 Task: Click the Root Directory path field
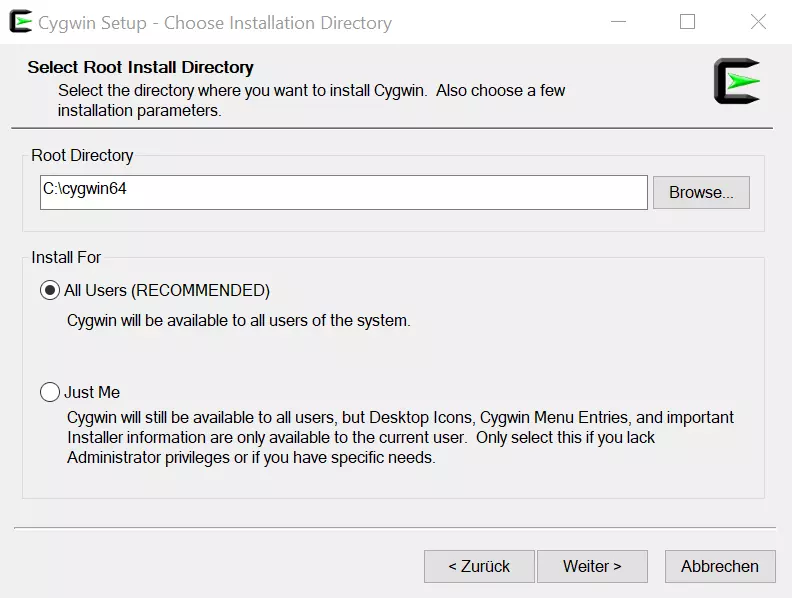[x=343, y=192]
